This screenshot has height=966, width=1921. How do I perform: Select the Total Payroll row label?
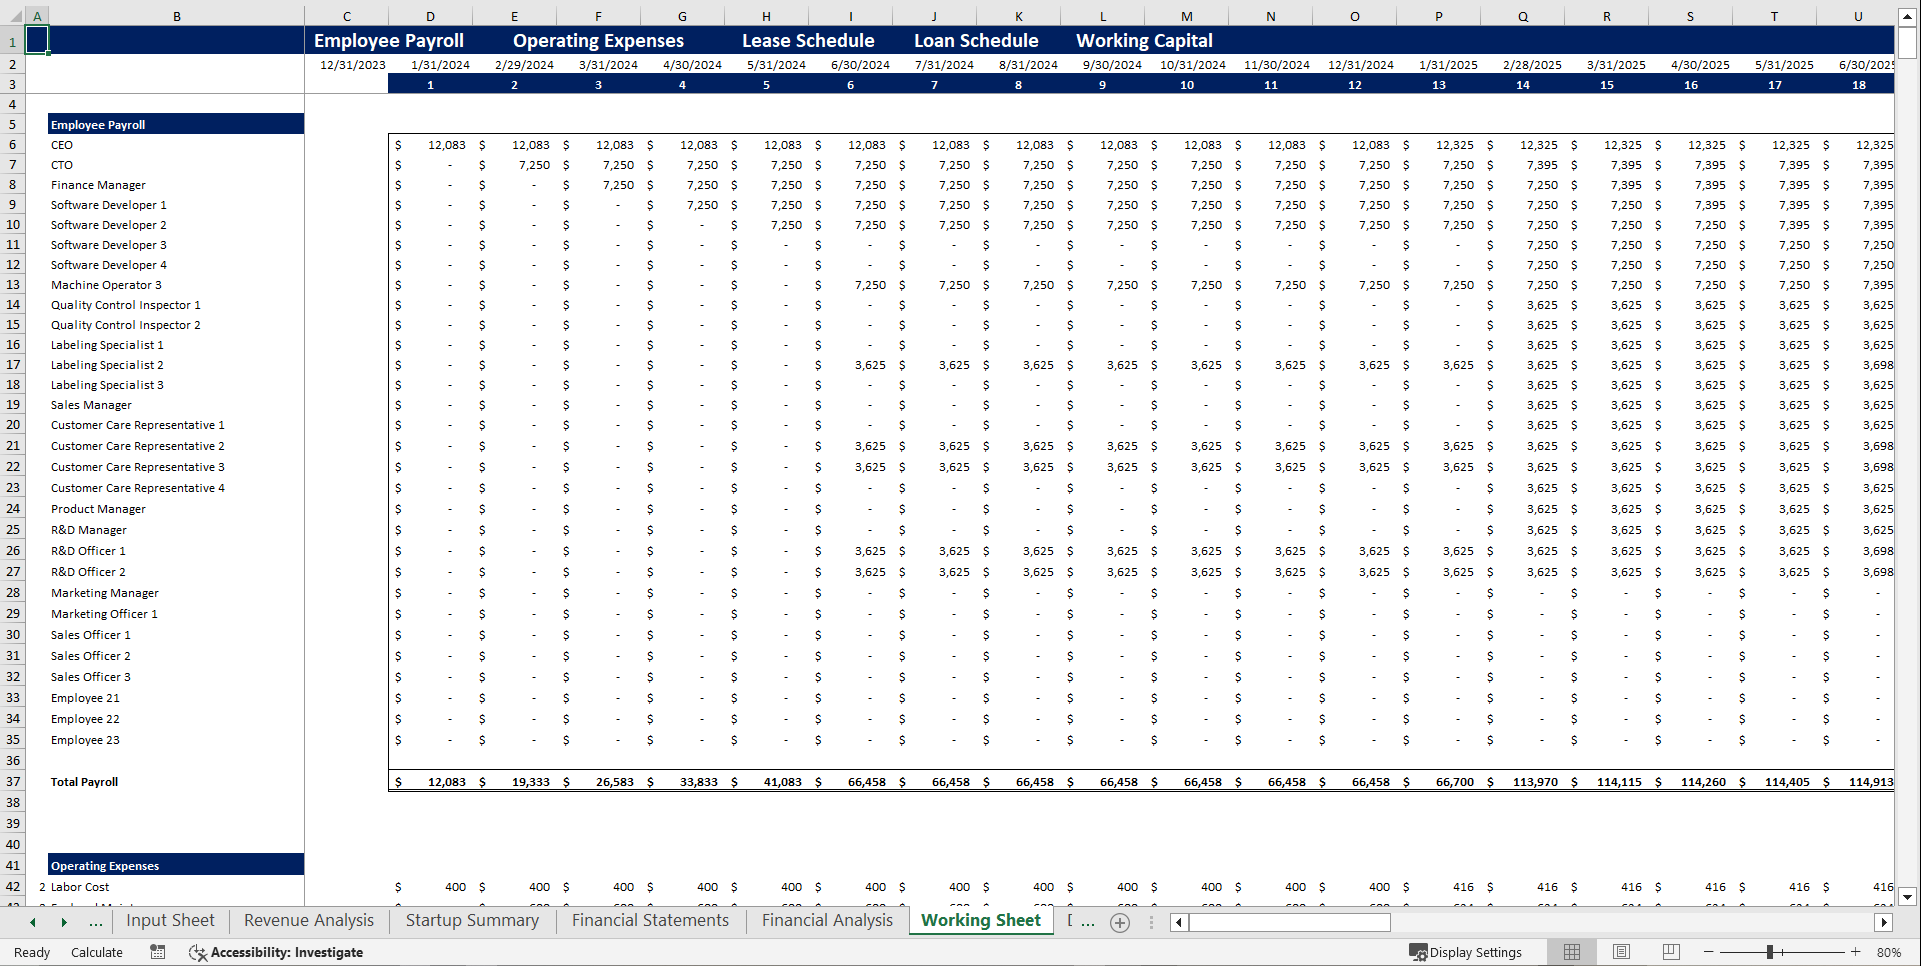tap(83, 781)
